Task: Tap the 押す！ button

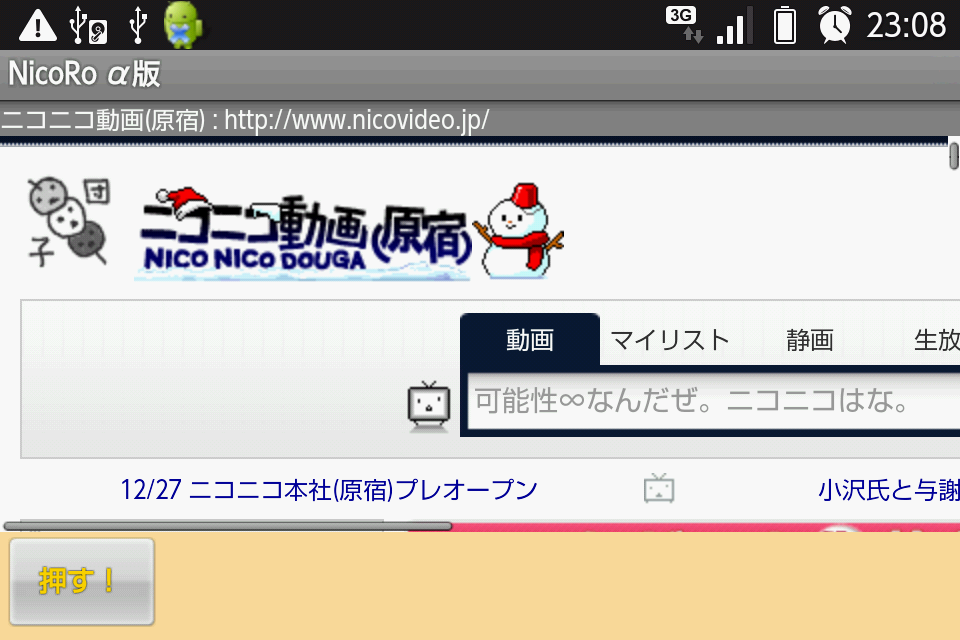Action: [x=81, y=581]
